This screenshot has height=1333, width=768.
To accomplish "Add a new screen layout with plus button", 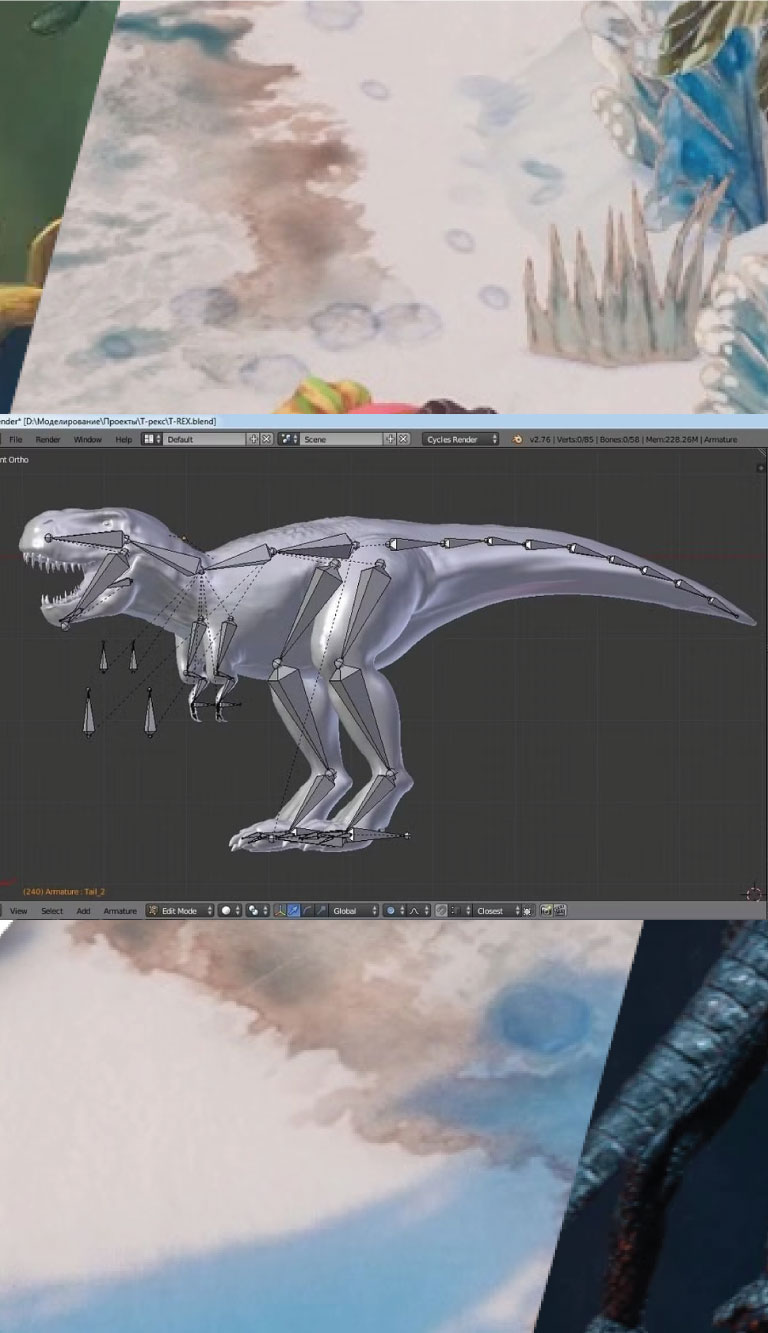I will pos(253,439).
